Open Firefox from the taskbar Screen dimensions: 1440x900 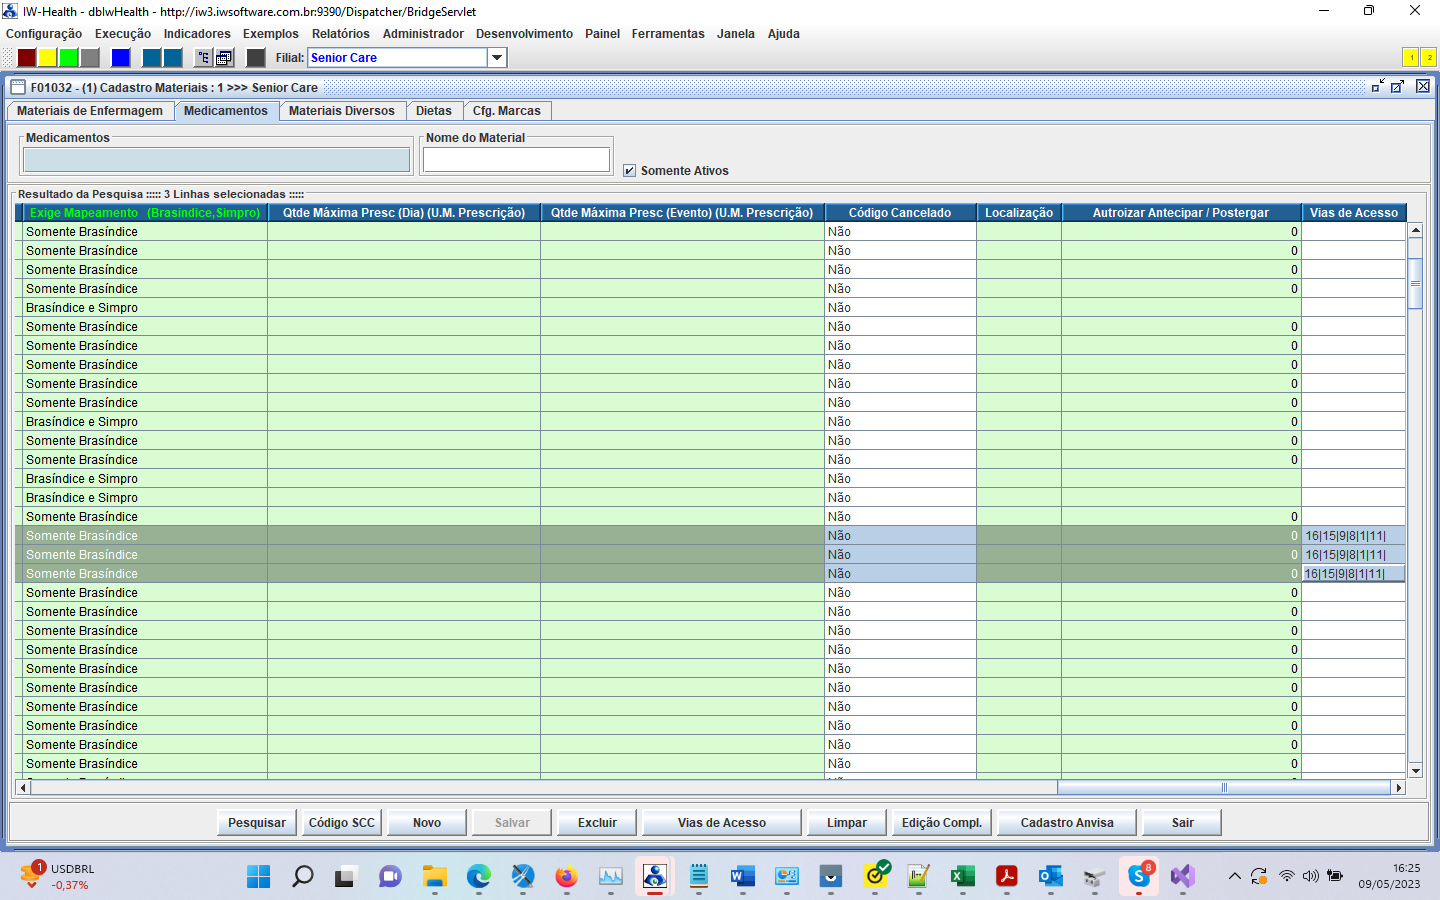tap(566, 876)
